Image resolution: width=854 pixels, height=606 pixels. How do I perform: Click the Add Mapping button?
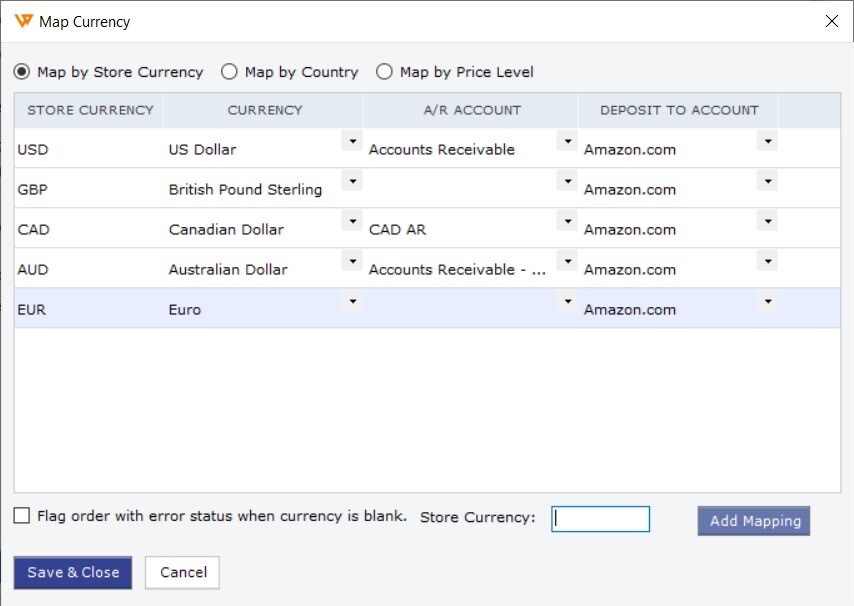pos(754,521)
